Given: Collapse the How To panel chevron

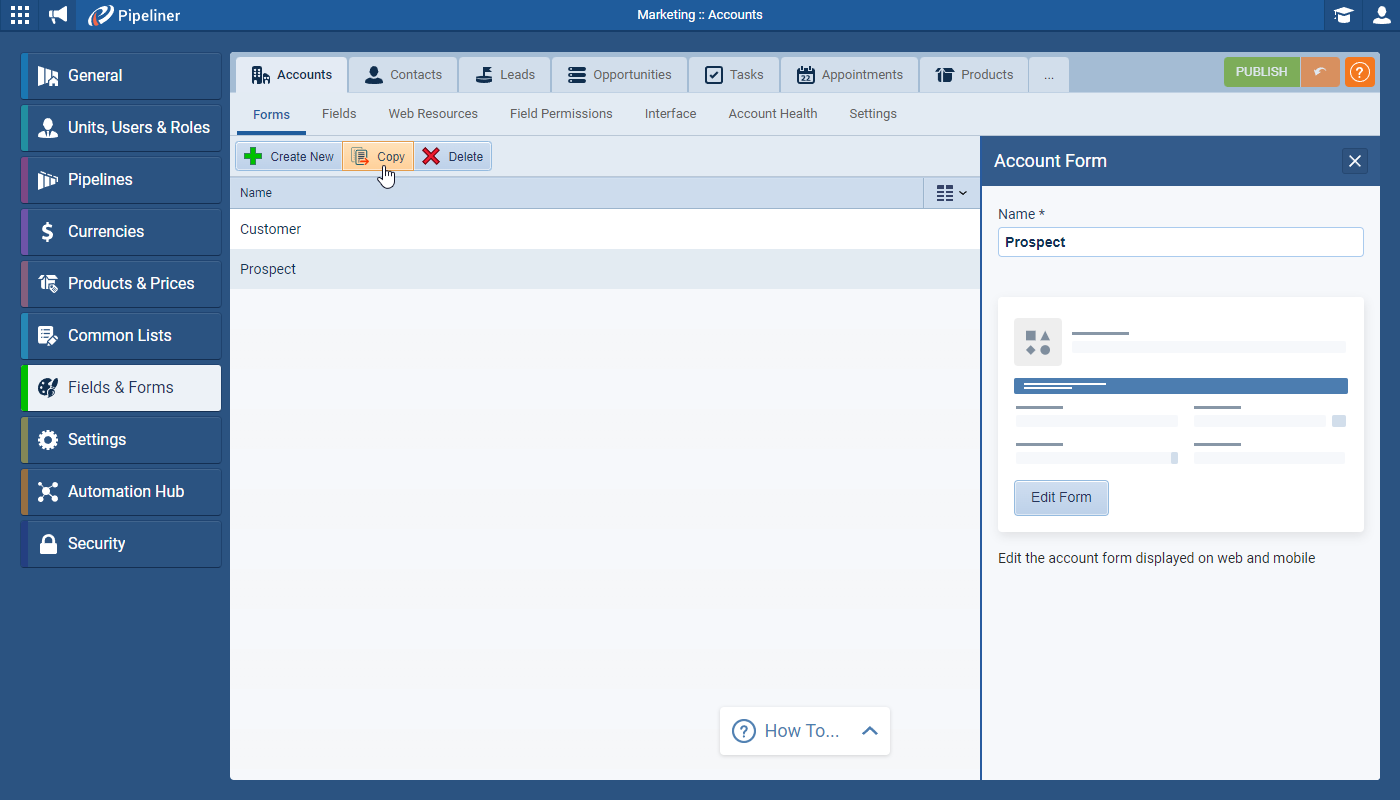Looking at the screenshot, I should [868, 730].
